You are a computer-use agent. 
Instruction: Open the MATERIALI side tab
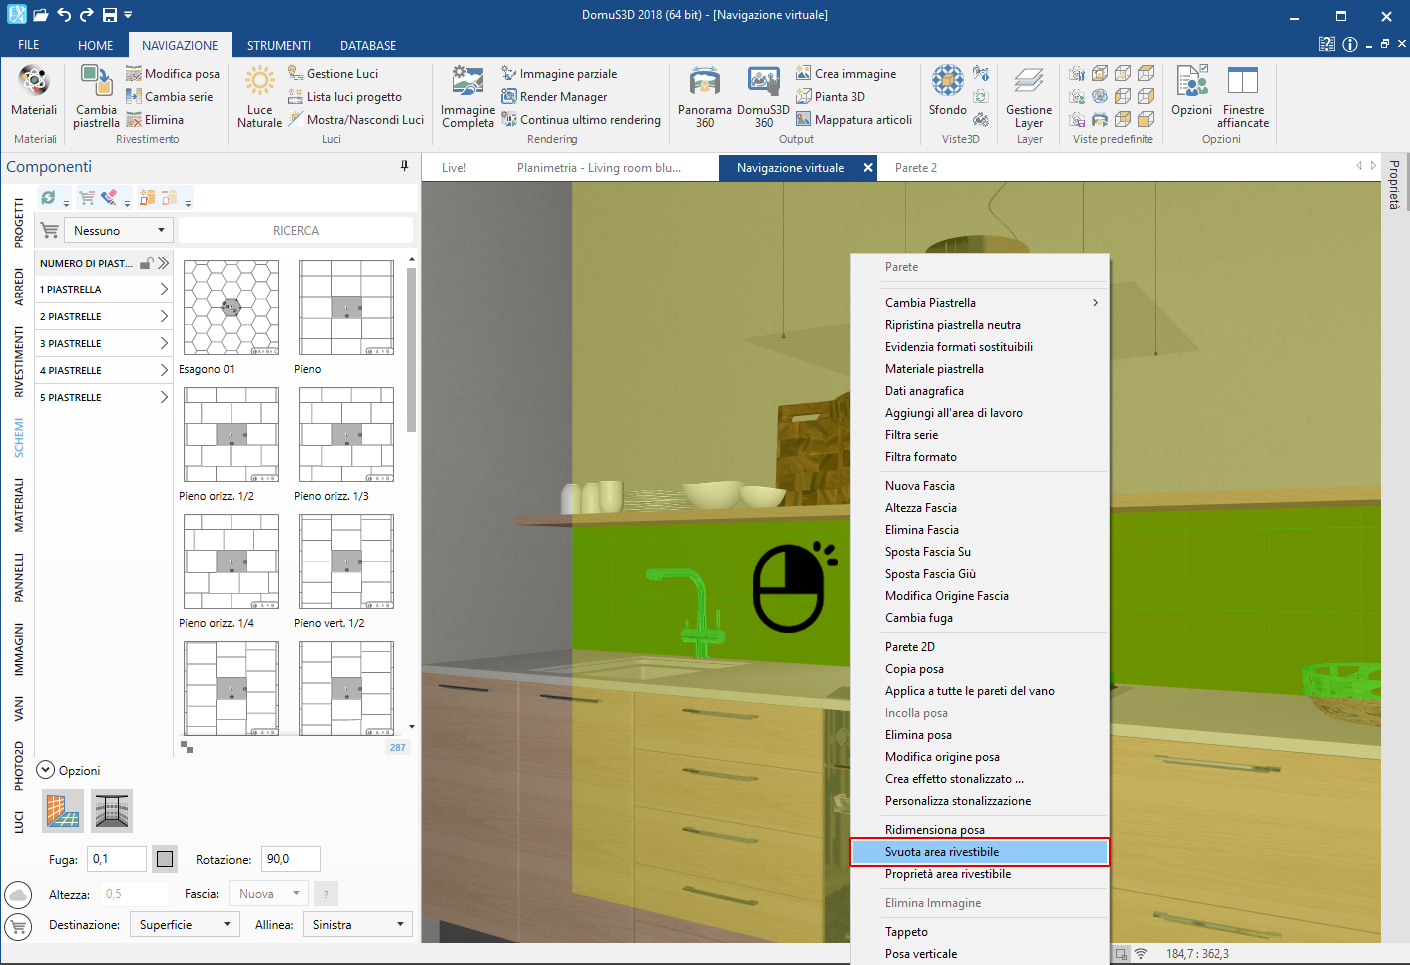[19, 505]
